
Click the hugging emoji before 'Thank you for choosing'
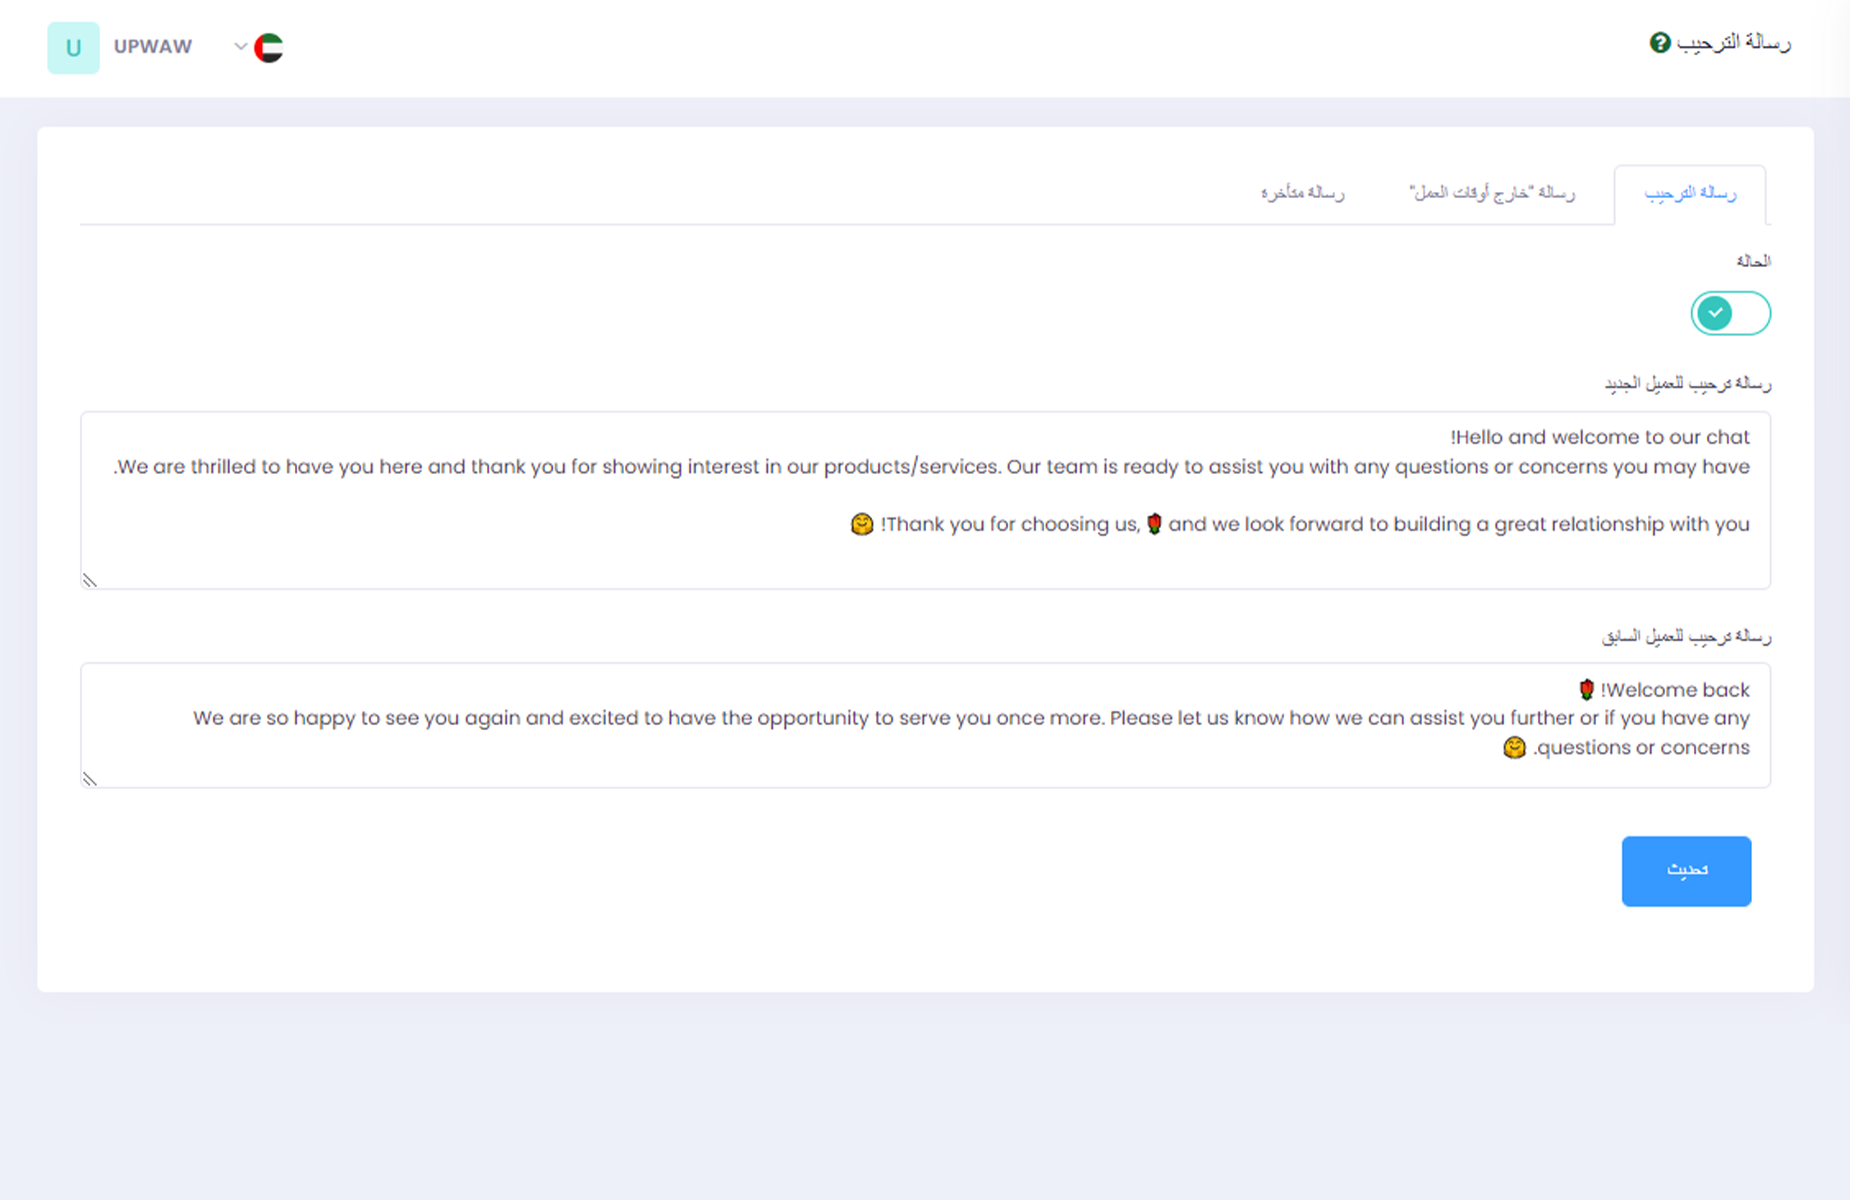(x=861, y=524)
